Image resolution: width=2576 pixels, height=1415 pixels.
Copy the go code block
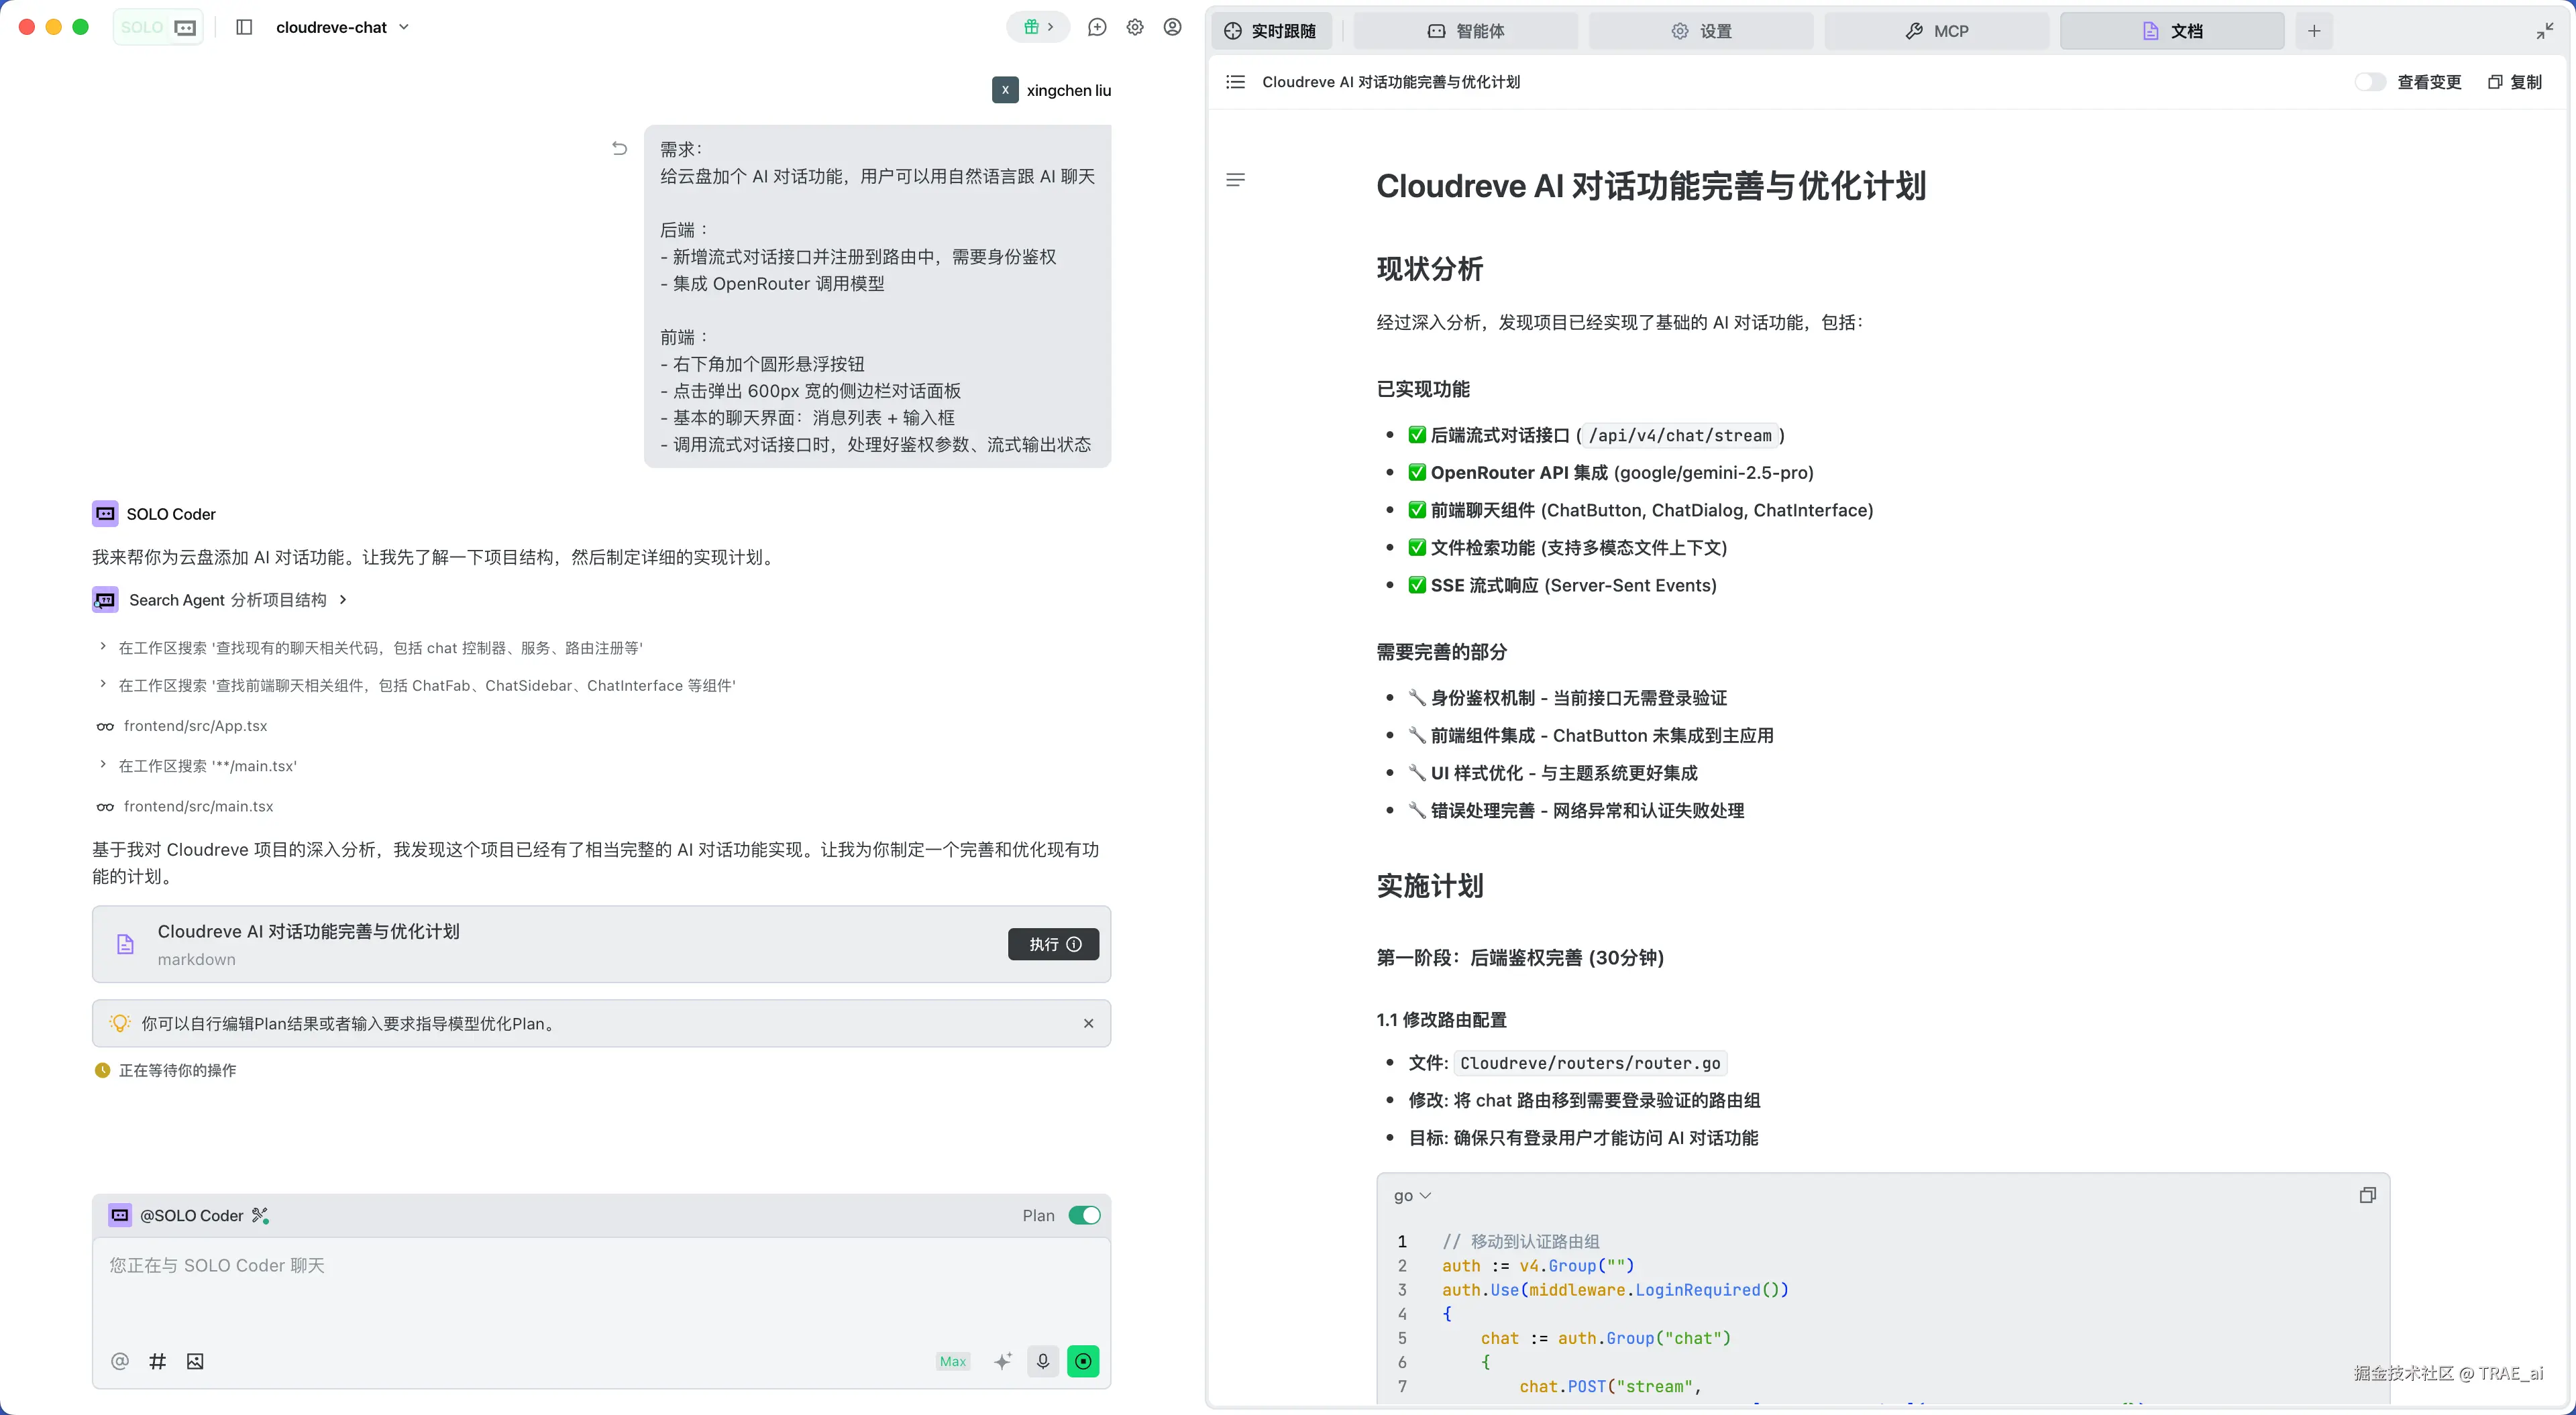[x=2367, y=1195]
